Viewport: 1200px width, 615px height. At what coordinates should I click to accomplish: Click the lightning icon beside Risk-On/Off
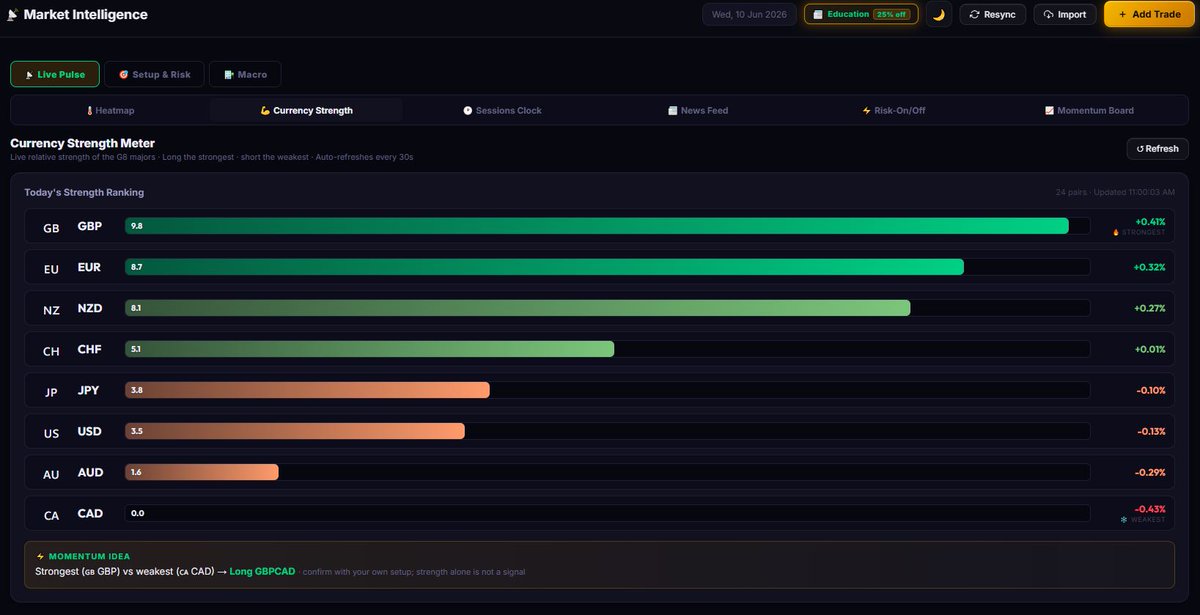click(866, 110)
